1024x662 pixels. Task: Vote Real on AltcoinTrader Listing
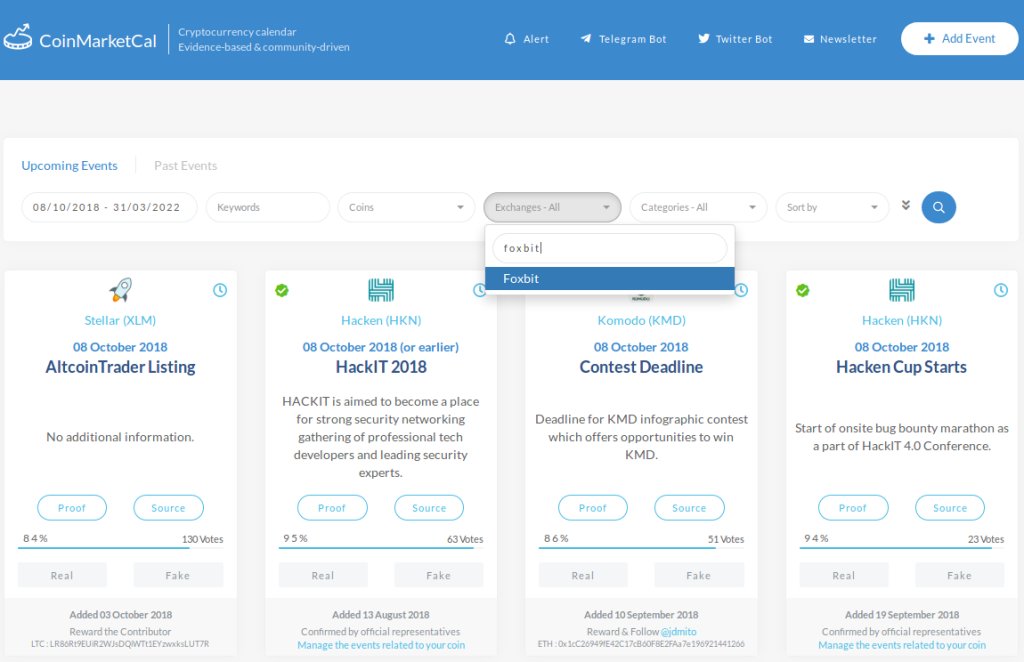pos(62,575)
